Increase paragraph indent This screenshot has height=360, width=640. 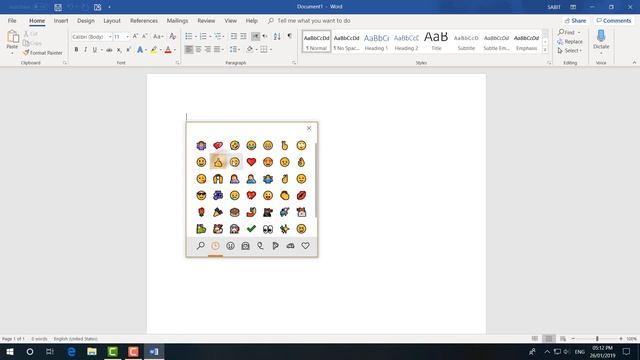[x=243, y=37]
